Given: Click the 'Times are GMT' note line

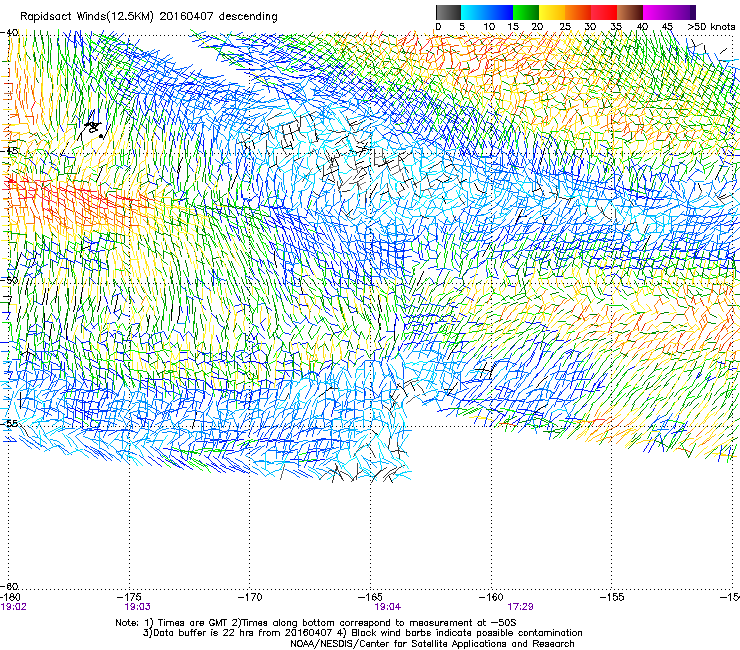Looking at the screenshot, I should [316, 623].
